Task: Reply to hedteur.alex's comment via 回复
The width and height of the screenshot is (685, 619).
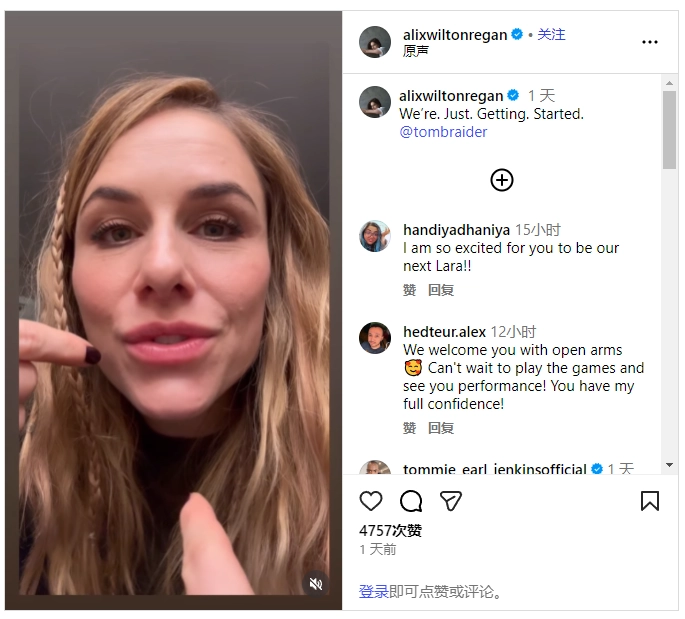Action: tap(441, 428)
